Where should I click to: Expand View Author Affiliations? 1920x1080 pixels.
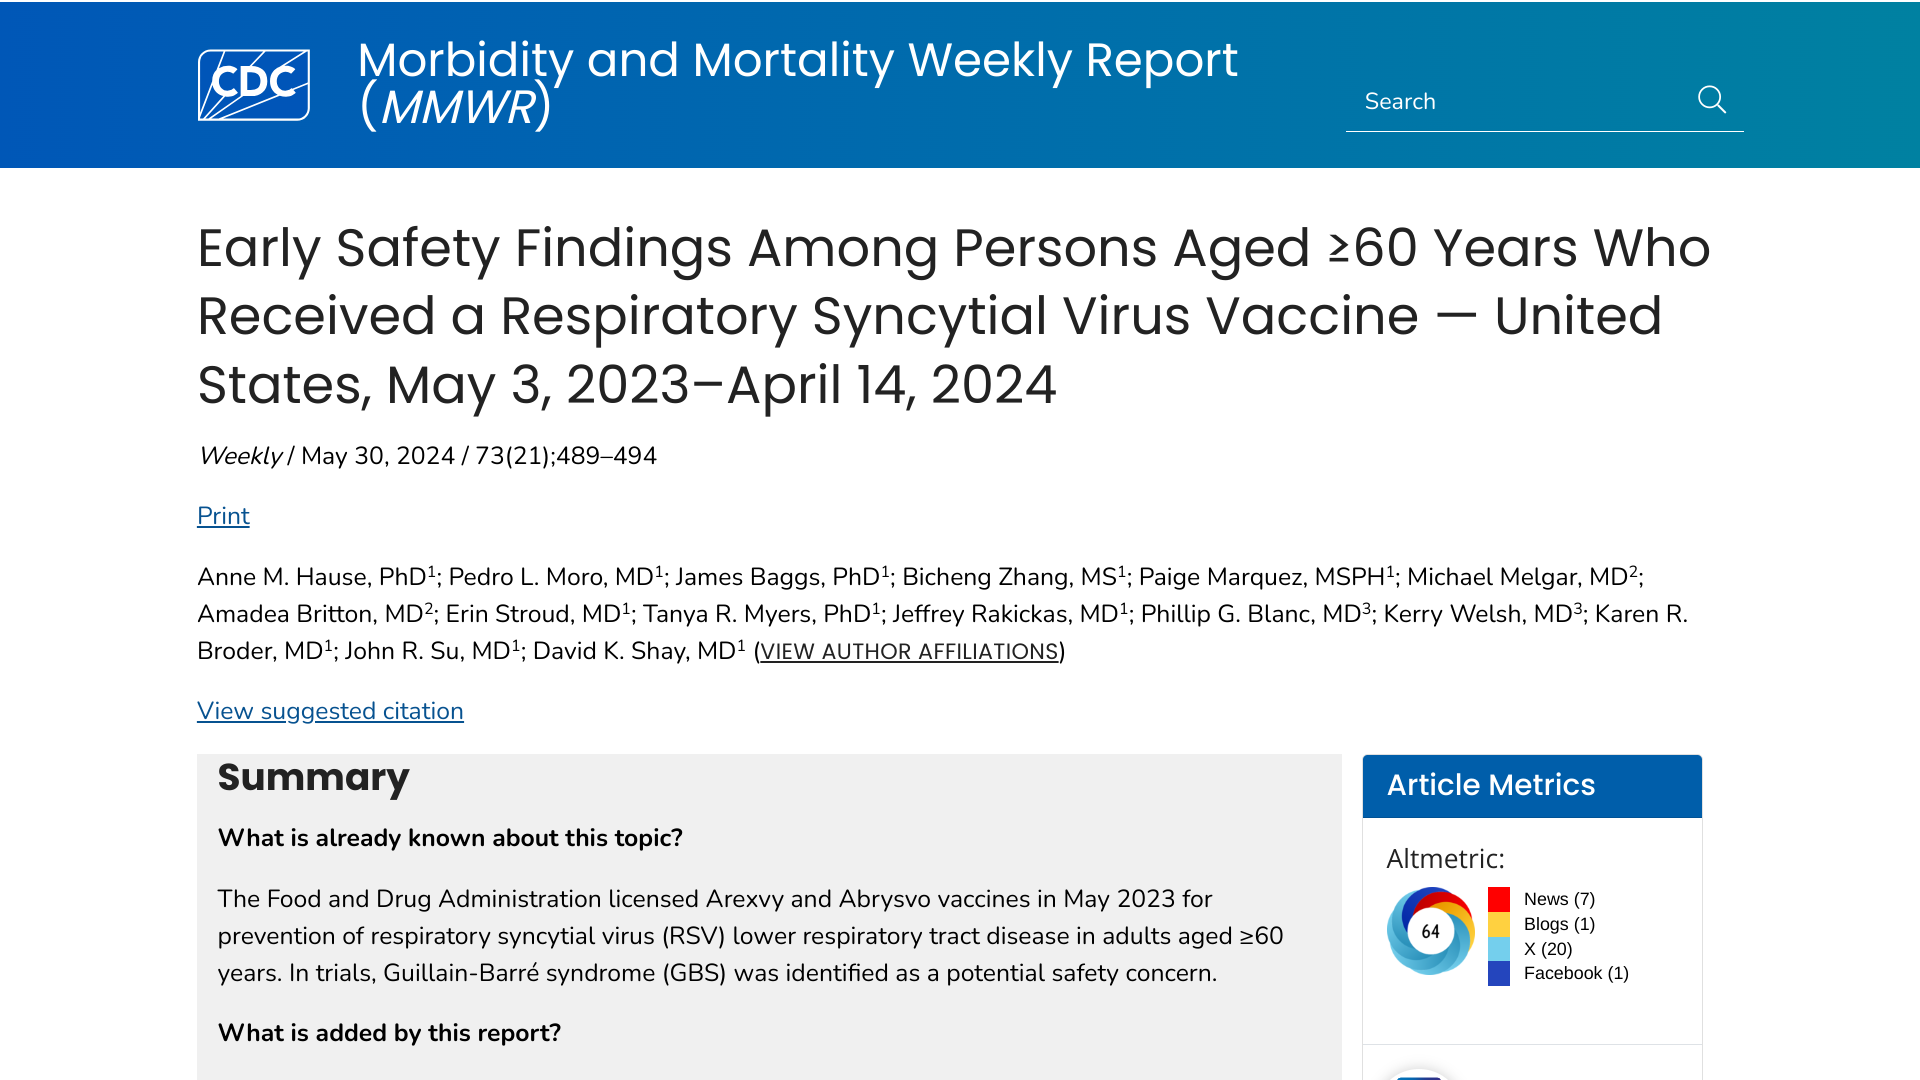pyautogui.click(x=909, y=652)
